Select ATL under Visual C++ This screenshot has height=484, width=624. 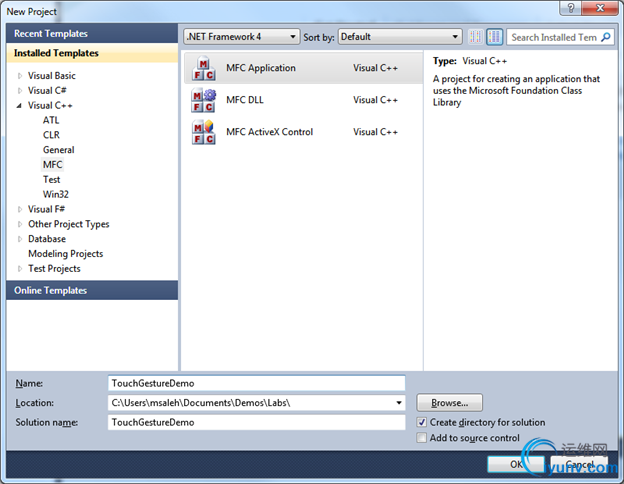click(51, 120)
